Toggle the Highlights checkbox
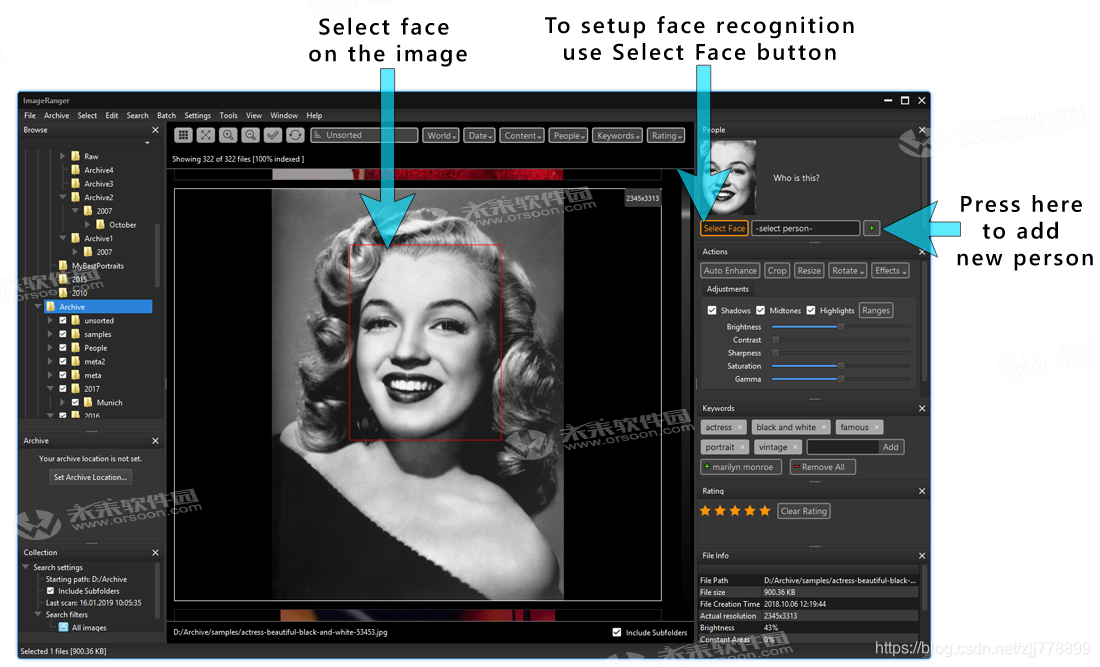This screenshot has width=1100, height=667. coord(811,310)
